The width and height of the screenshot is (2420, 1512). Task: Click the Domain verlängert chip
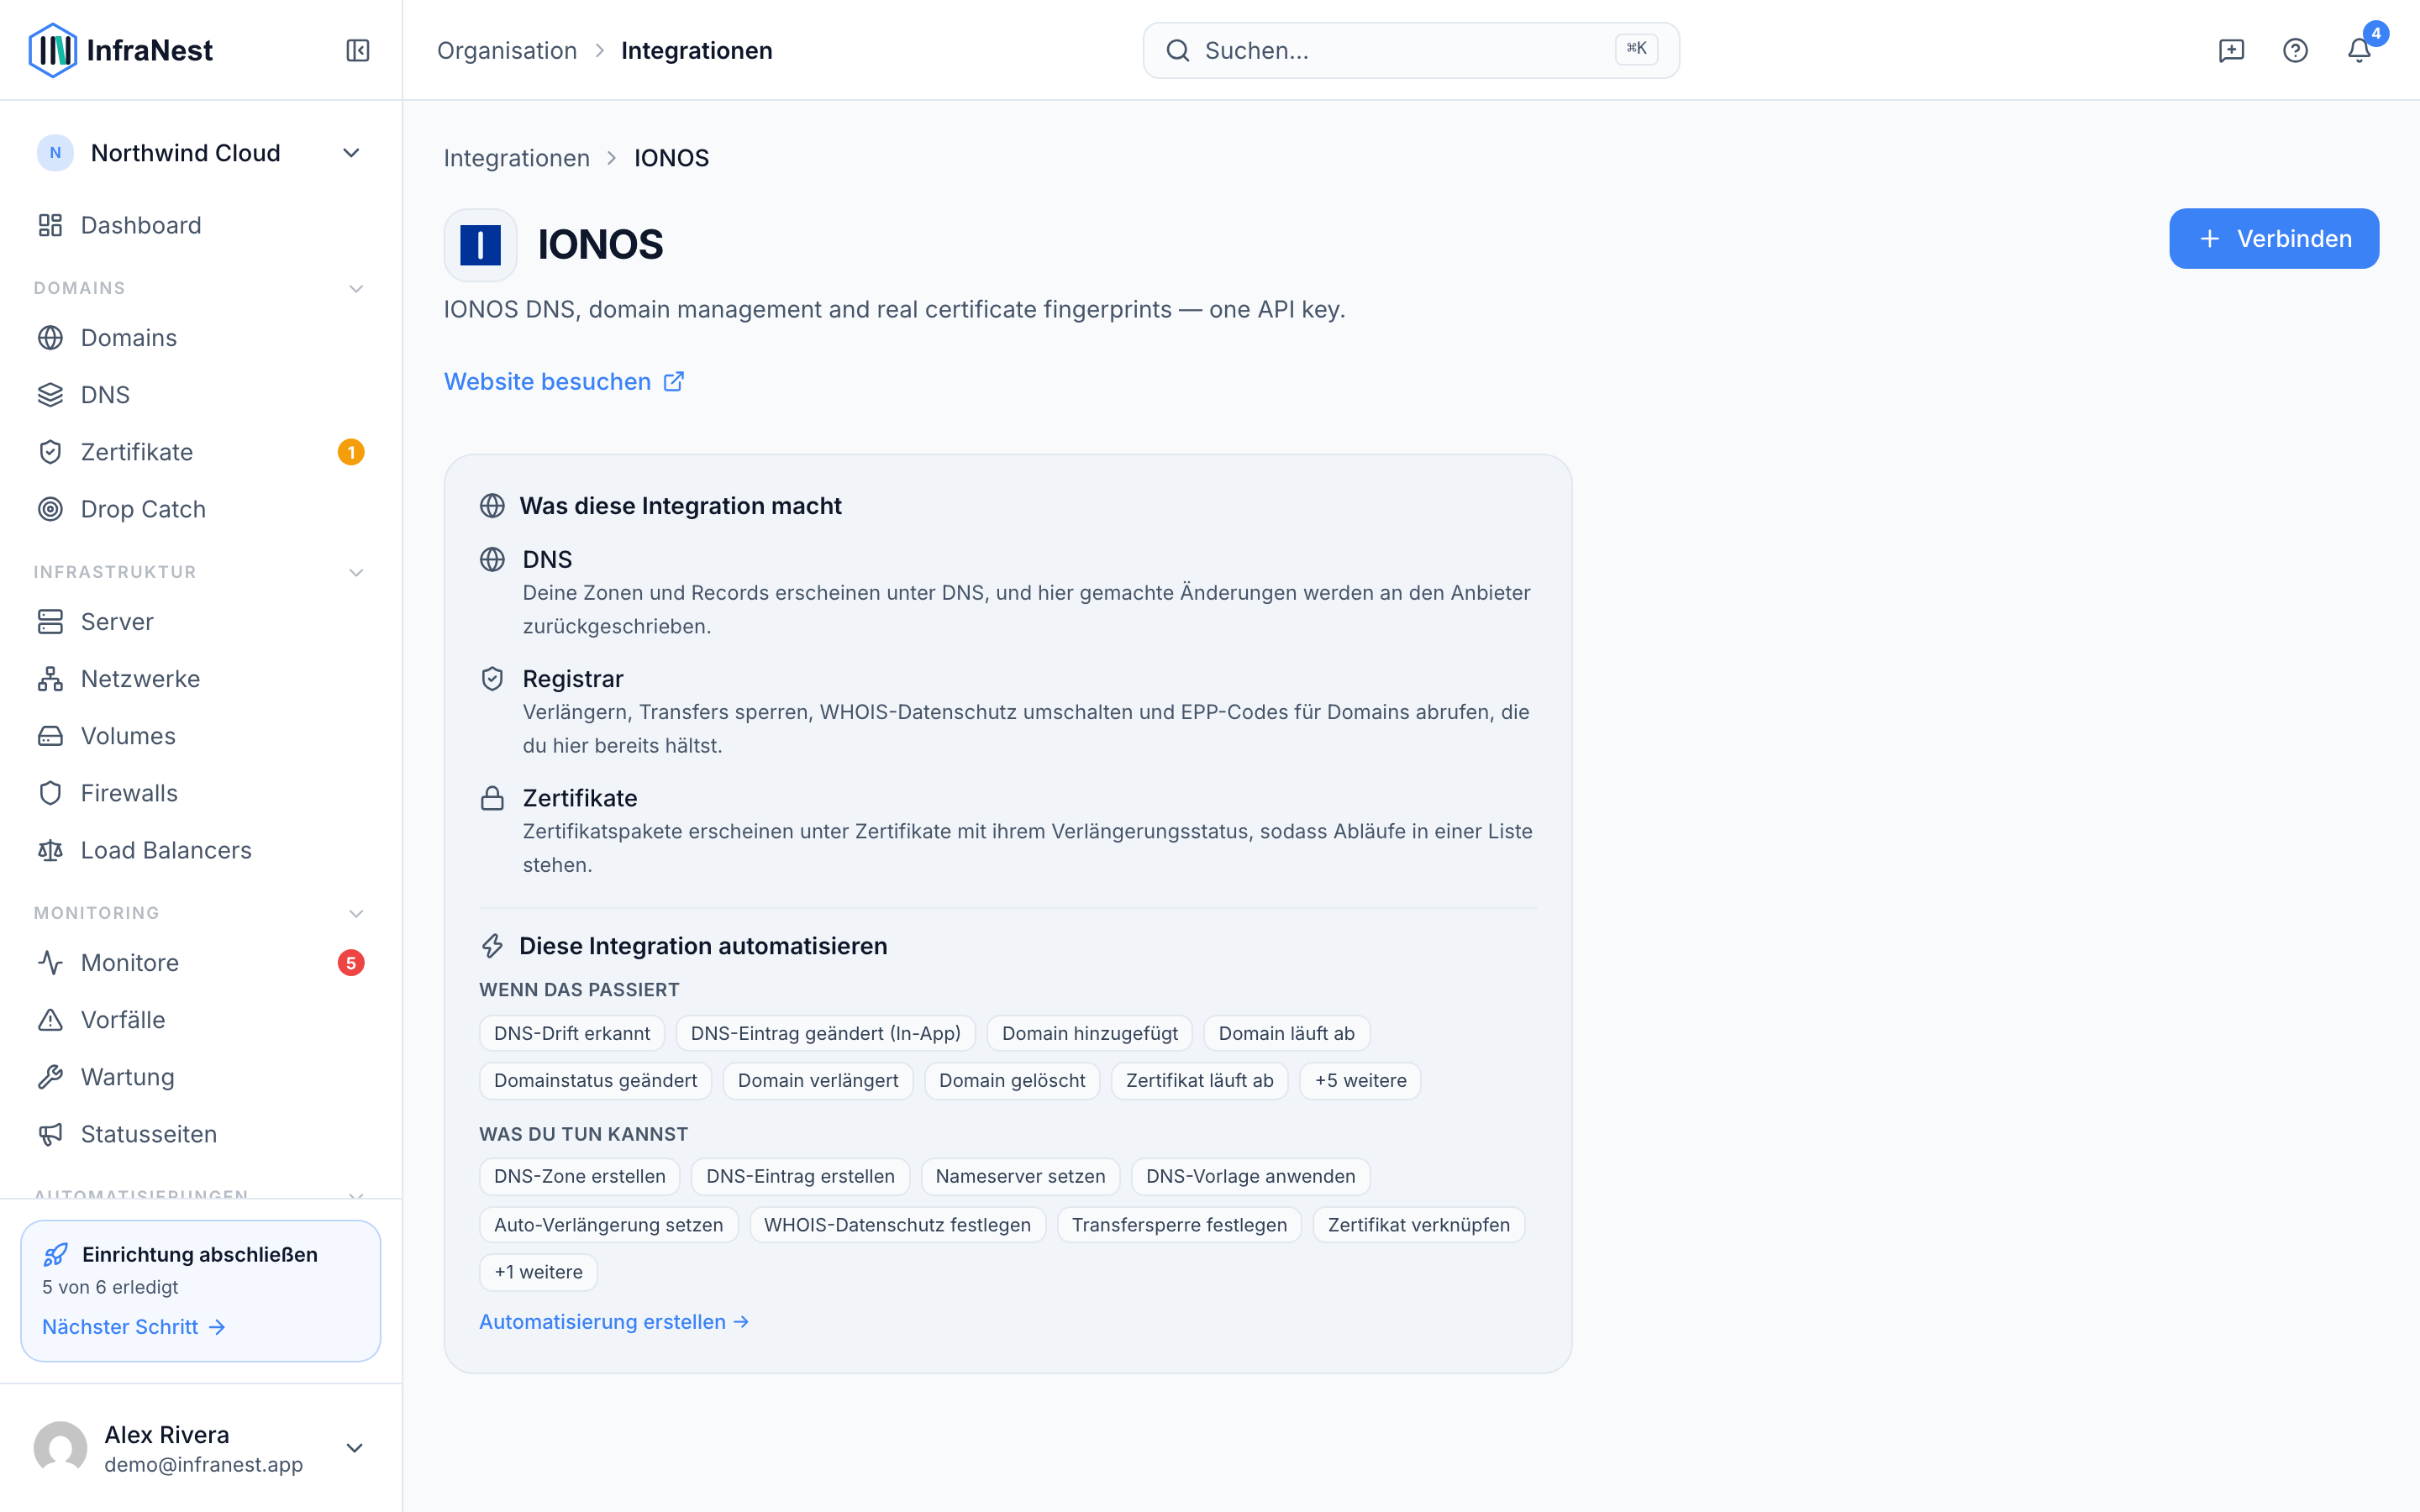[818, 1080]
